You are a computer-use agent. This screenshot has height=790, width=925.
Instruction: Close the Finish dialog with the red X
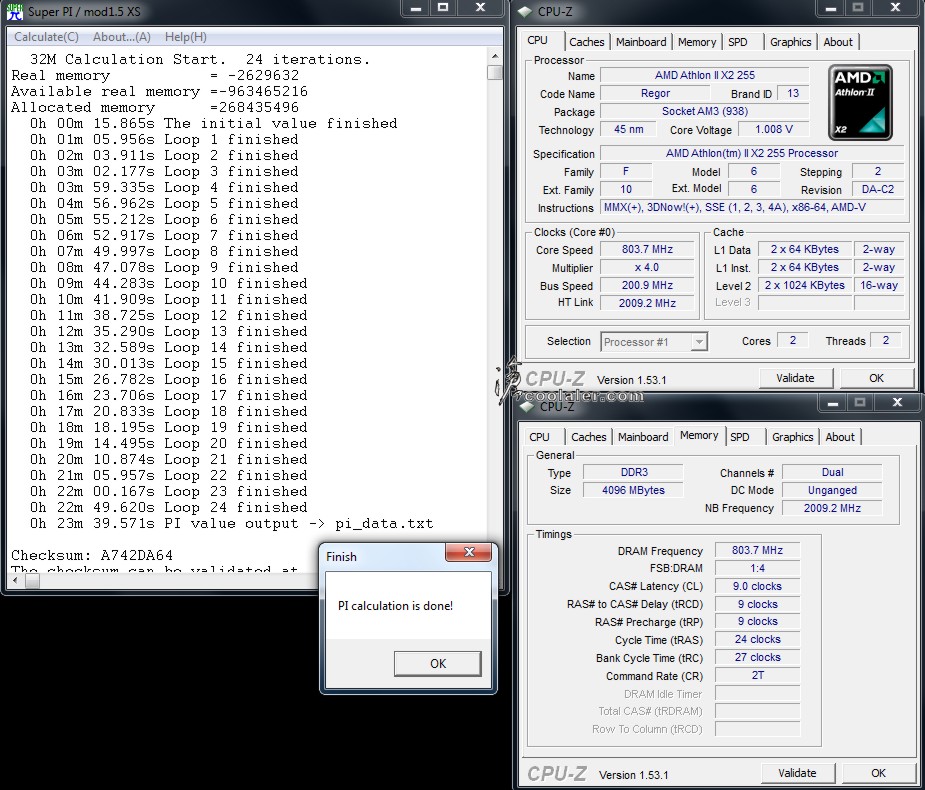(x=469, y=552)
